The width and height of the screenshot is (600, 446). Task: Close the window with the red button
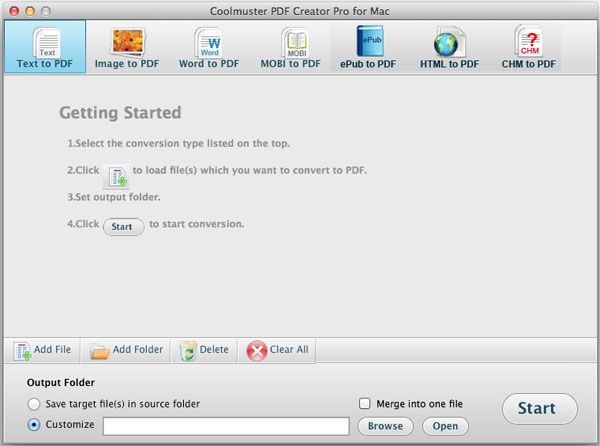tap(14, 11)
